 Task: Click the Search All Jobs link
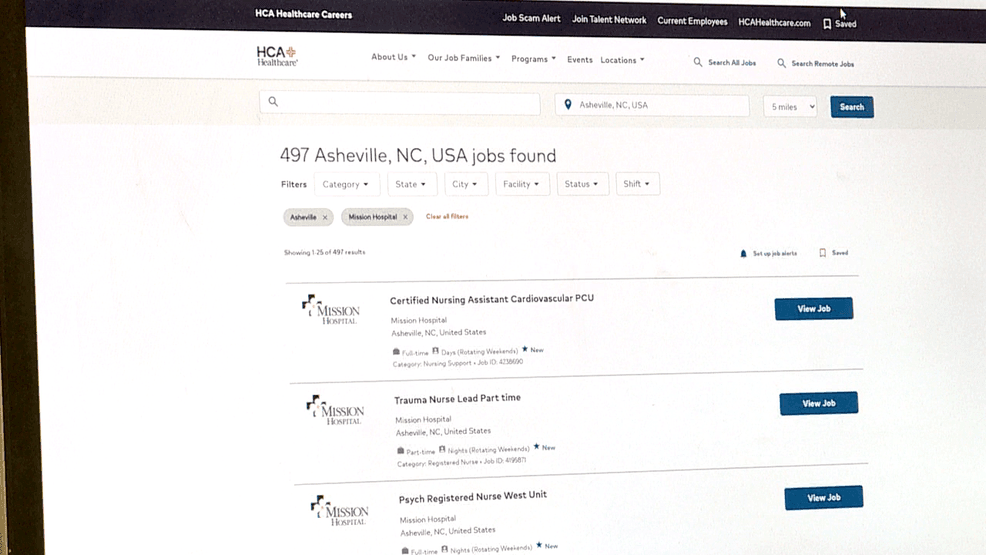pyautogui.click(x=732, y=63)
